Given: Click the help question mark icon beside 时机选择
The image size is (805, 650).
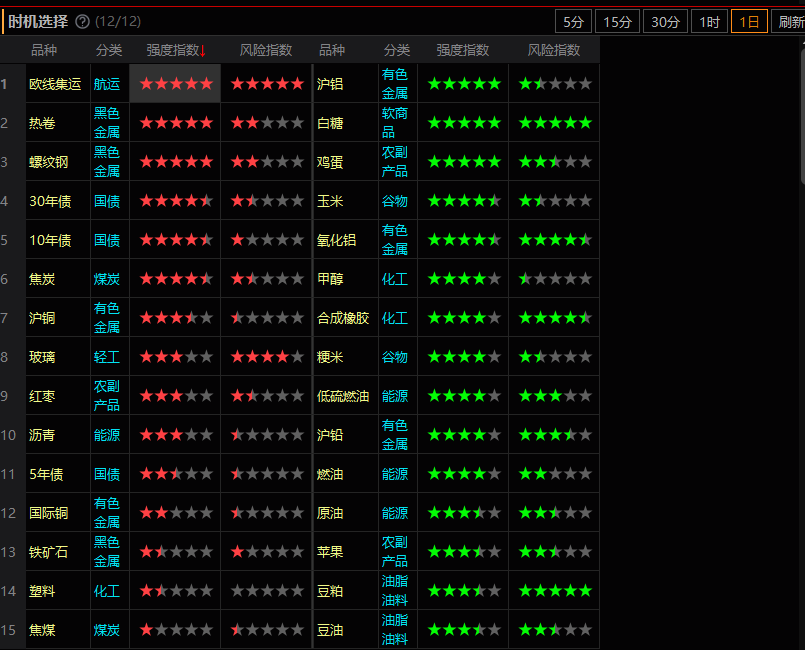Looking at the screenshot, I should pos(83,22).
